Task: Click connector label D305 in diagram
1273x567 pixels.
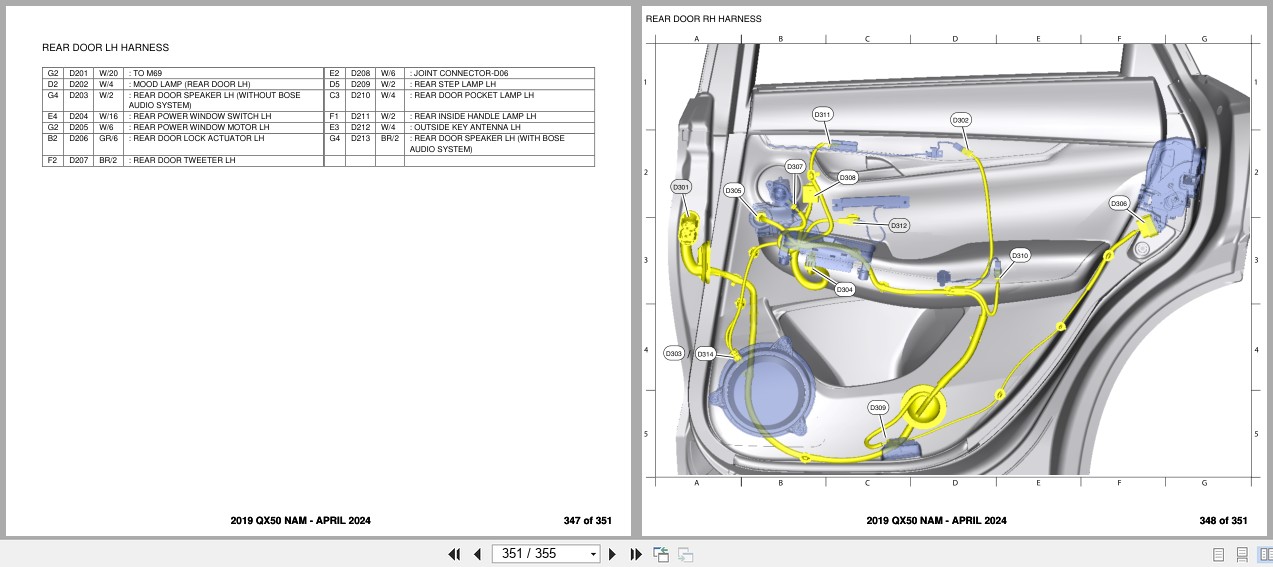Action: [x=734, y=190]
